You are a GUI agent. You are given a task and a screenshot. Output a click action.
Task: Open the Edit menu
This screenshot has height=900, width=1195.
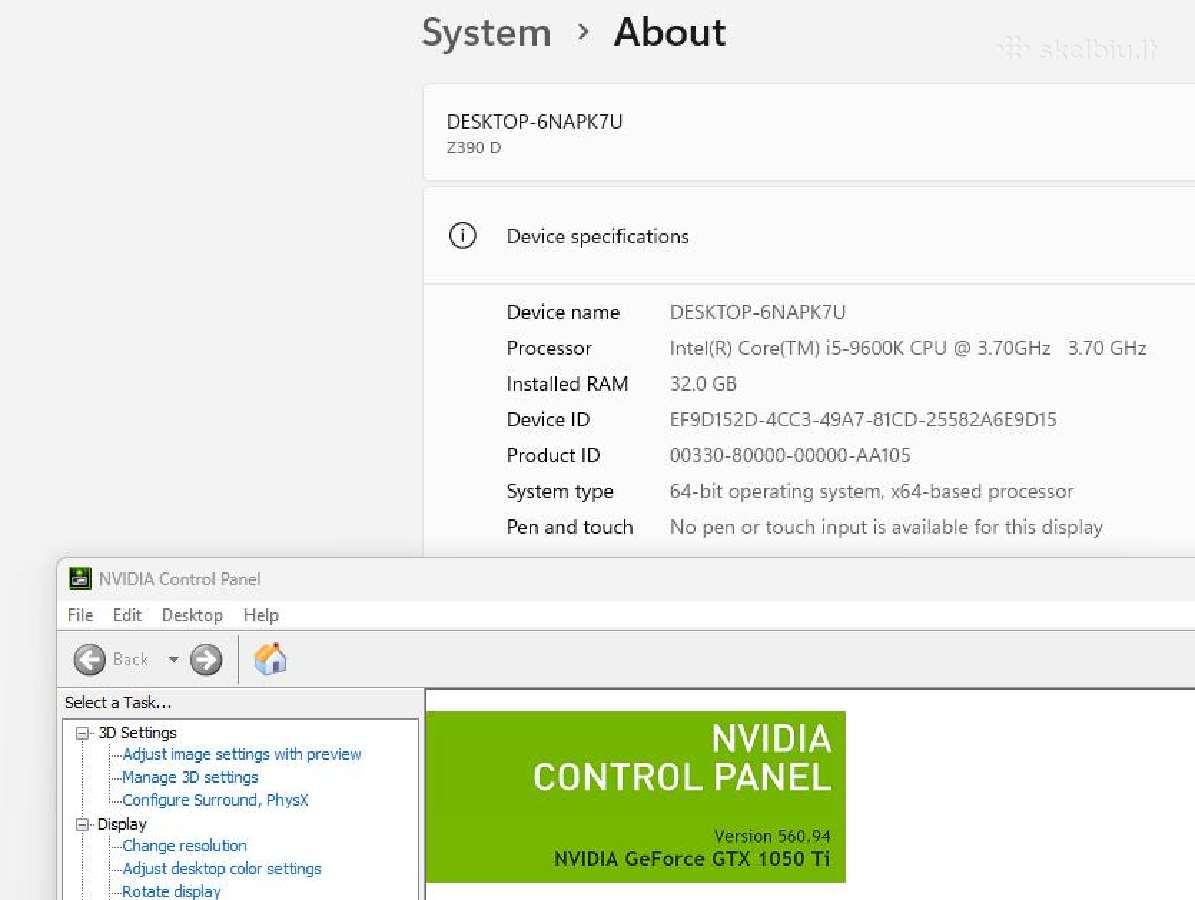click(127, 615)
